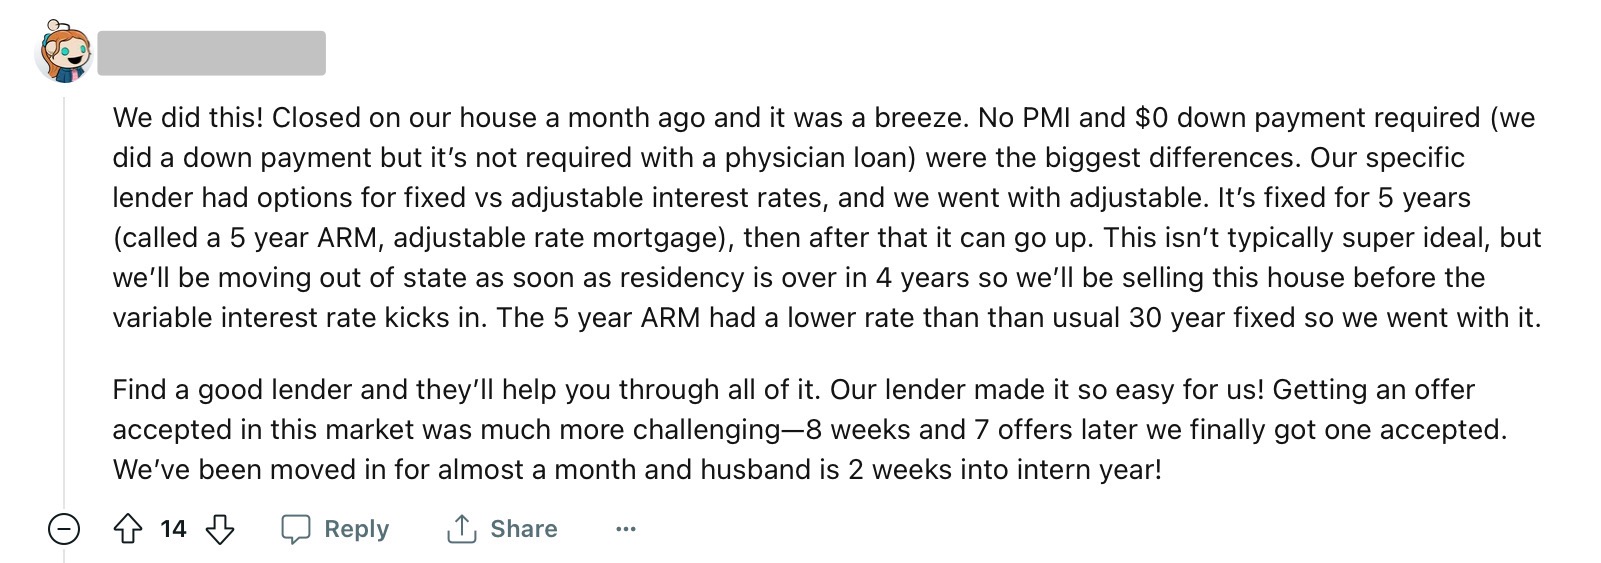The image size is (1601, 563).
Task: Downvote the physician loan comment
Action: click(x=220, y=528)
